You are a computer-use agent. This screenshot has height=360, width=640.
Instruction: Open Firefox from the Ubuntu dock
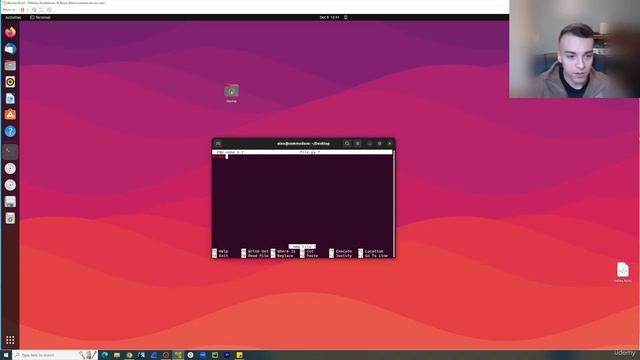(x=10, y=32)
